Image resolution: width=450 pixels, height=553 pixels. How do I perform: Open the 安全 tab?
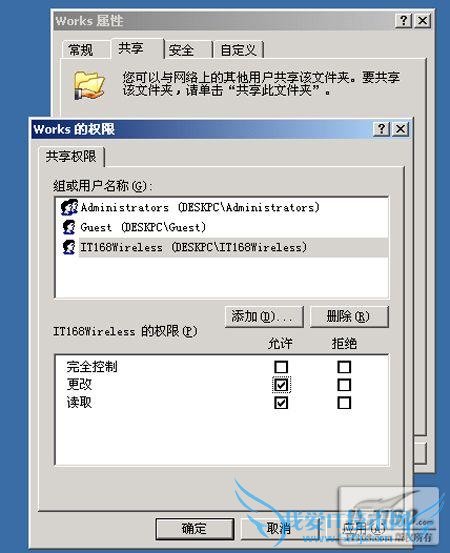[x=188, y=50]
